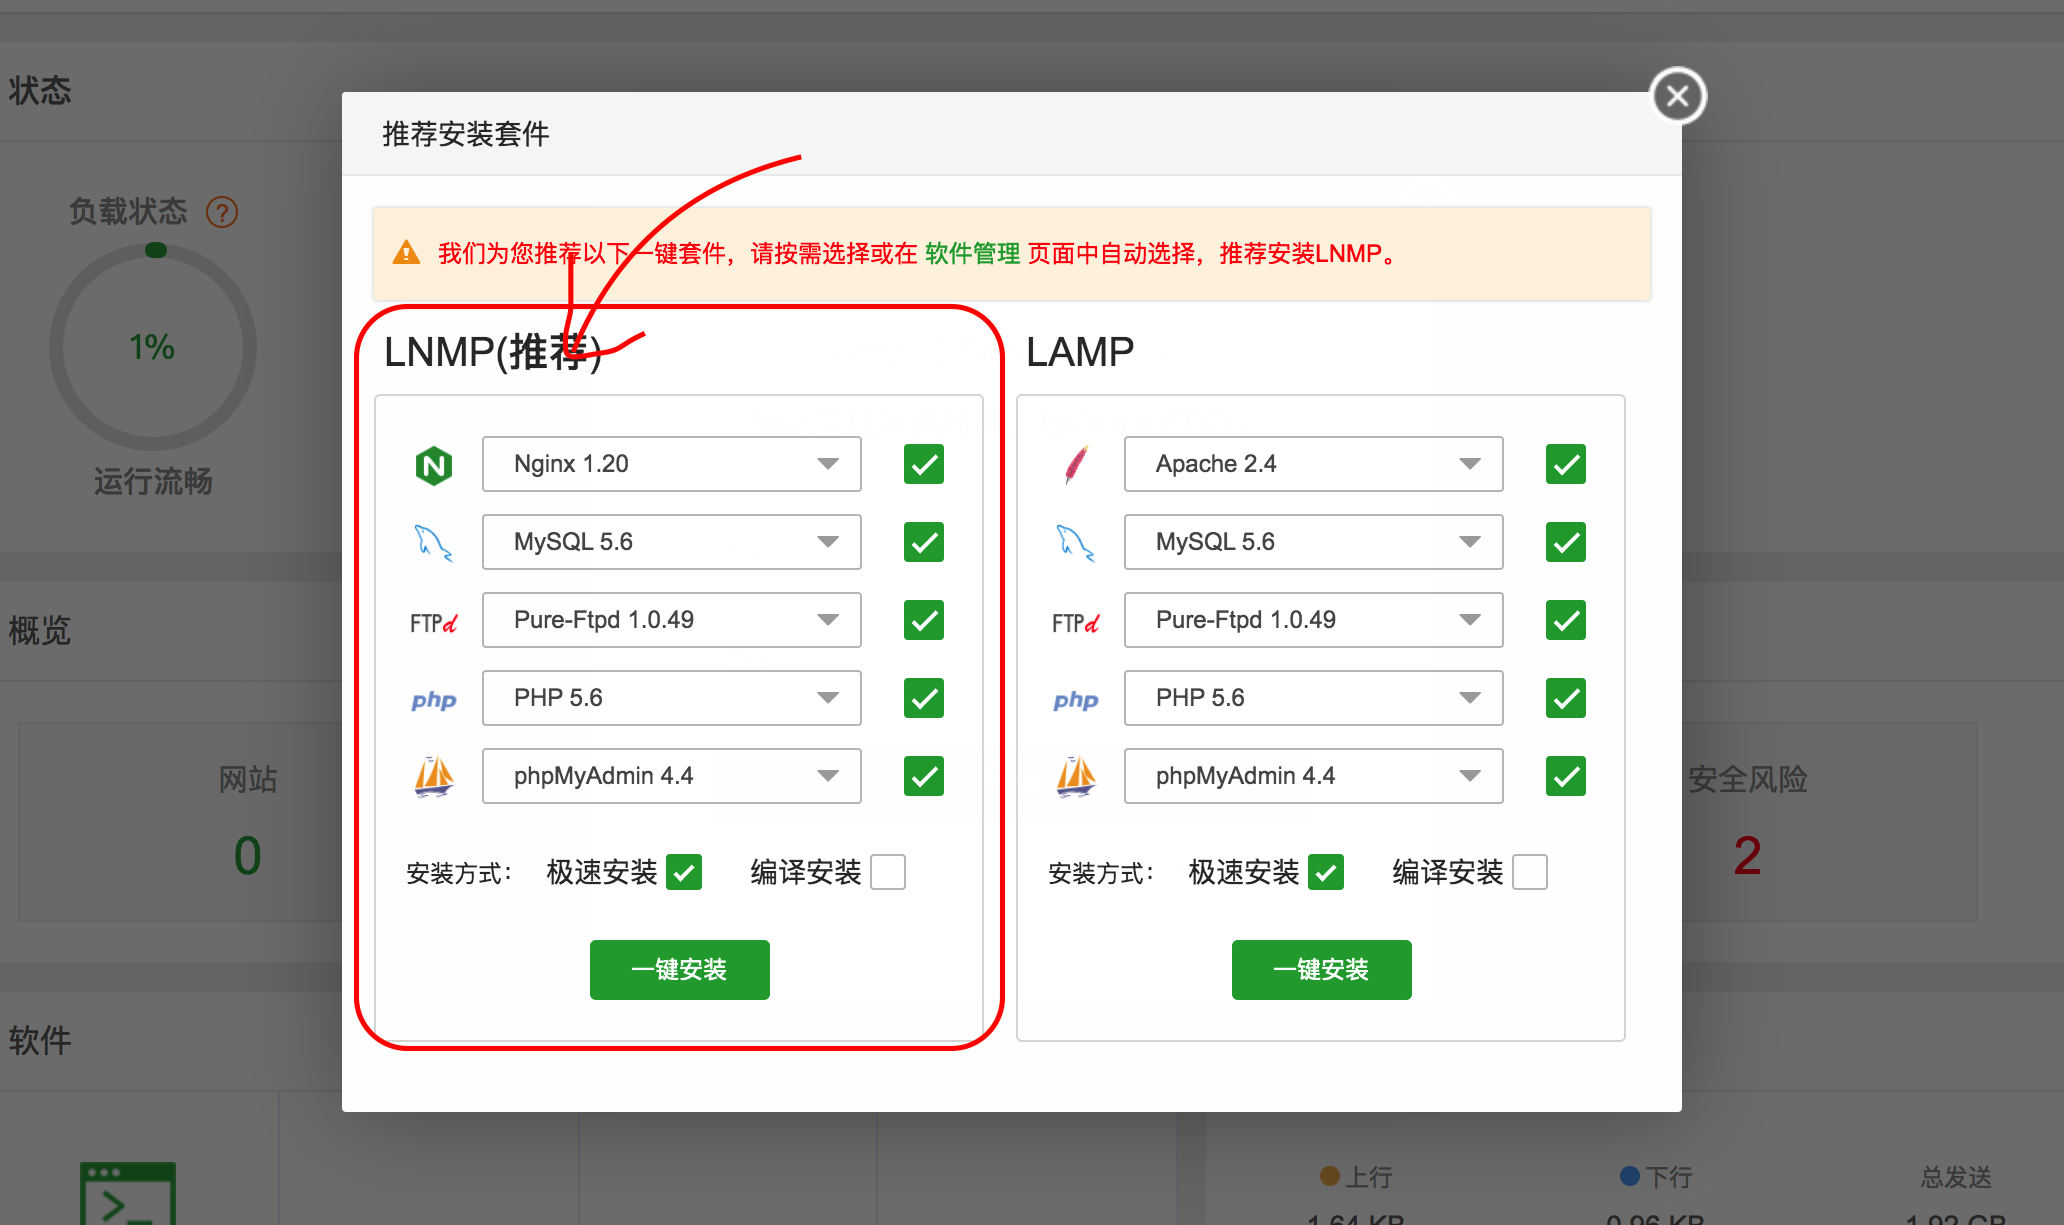
Task: Click the 下行 traffic legend item
Action: point(1656,1176)
